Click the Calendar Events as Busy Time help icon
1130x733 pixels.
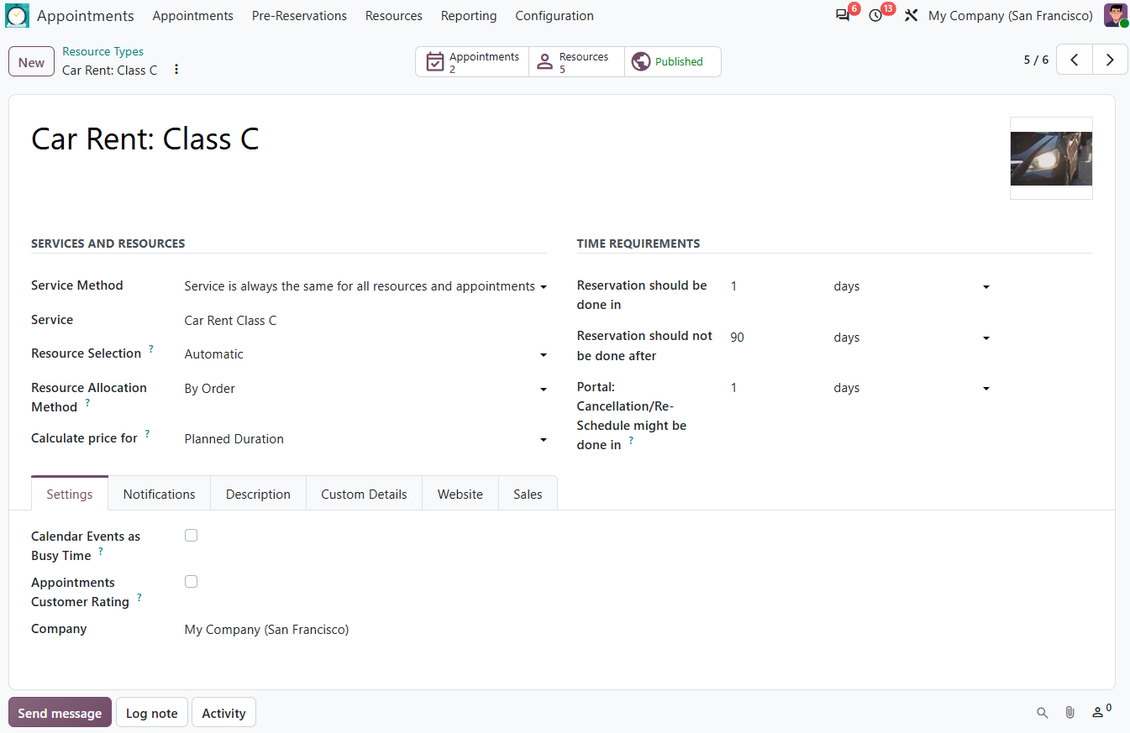tap(100, 551)
